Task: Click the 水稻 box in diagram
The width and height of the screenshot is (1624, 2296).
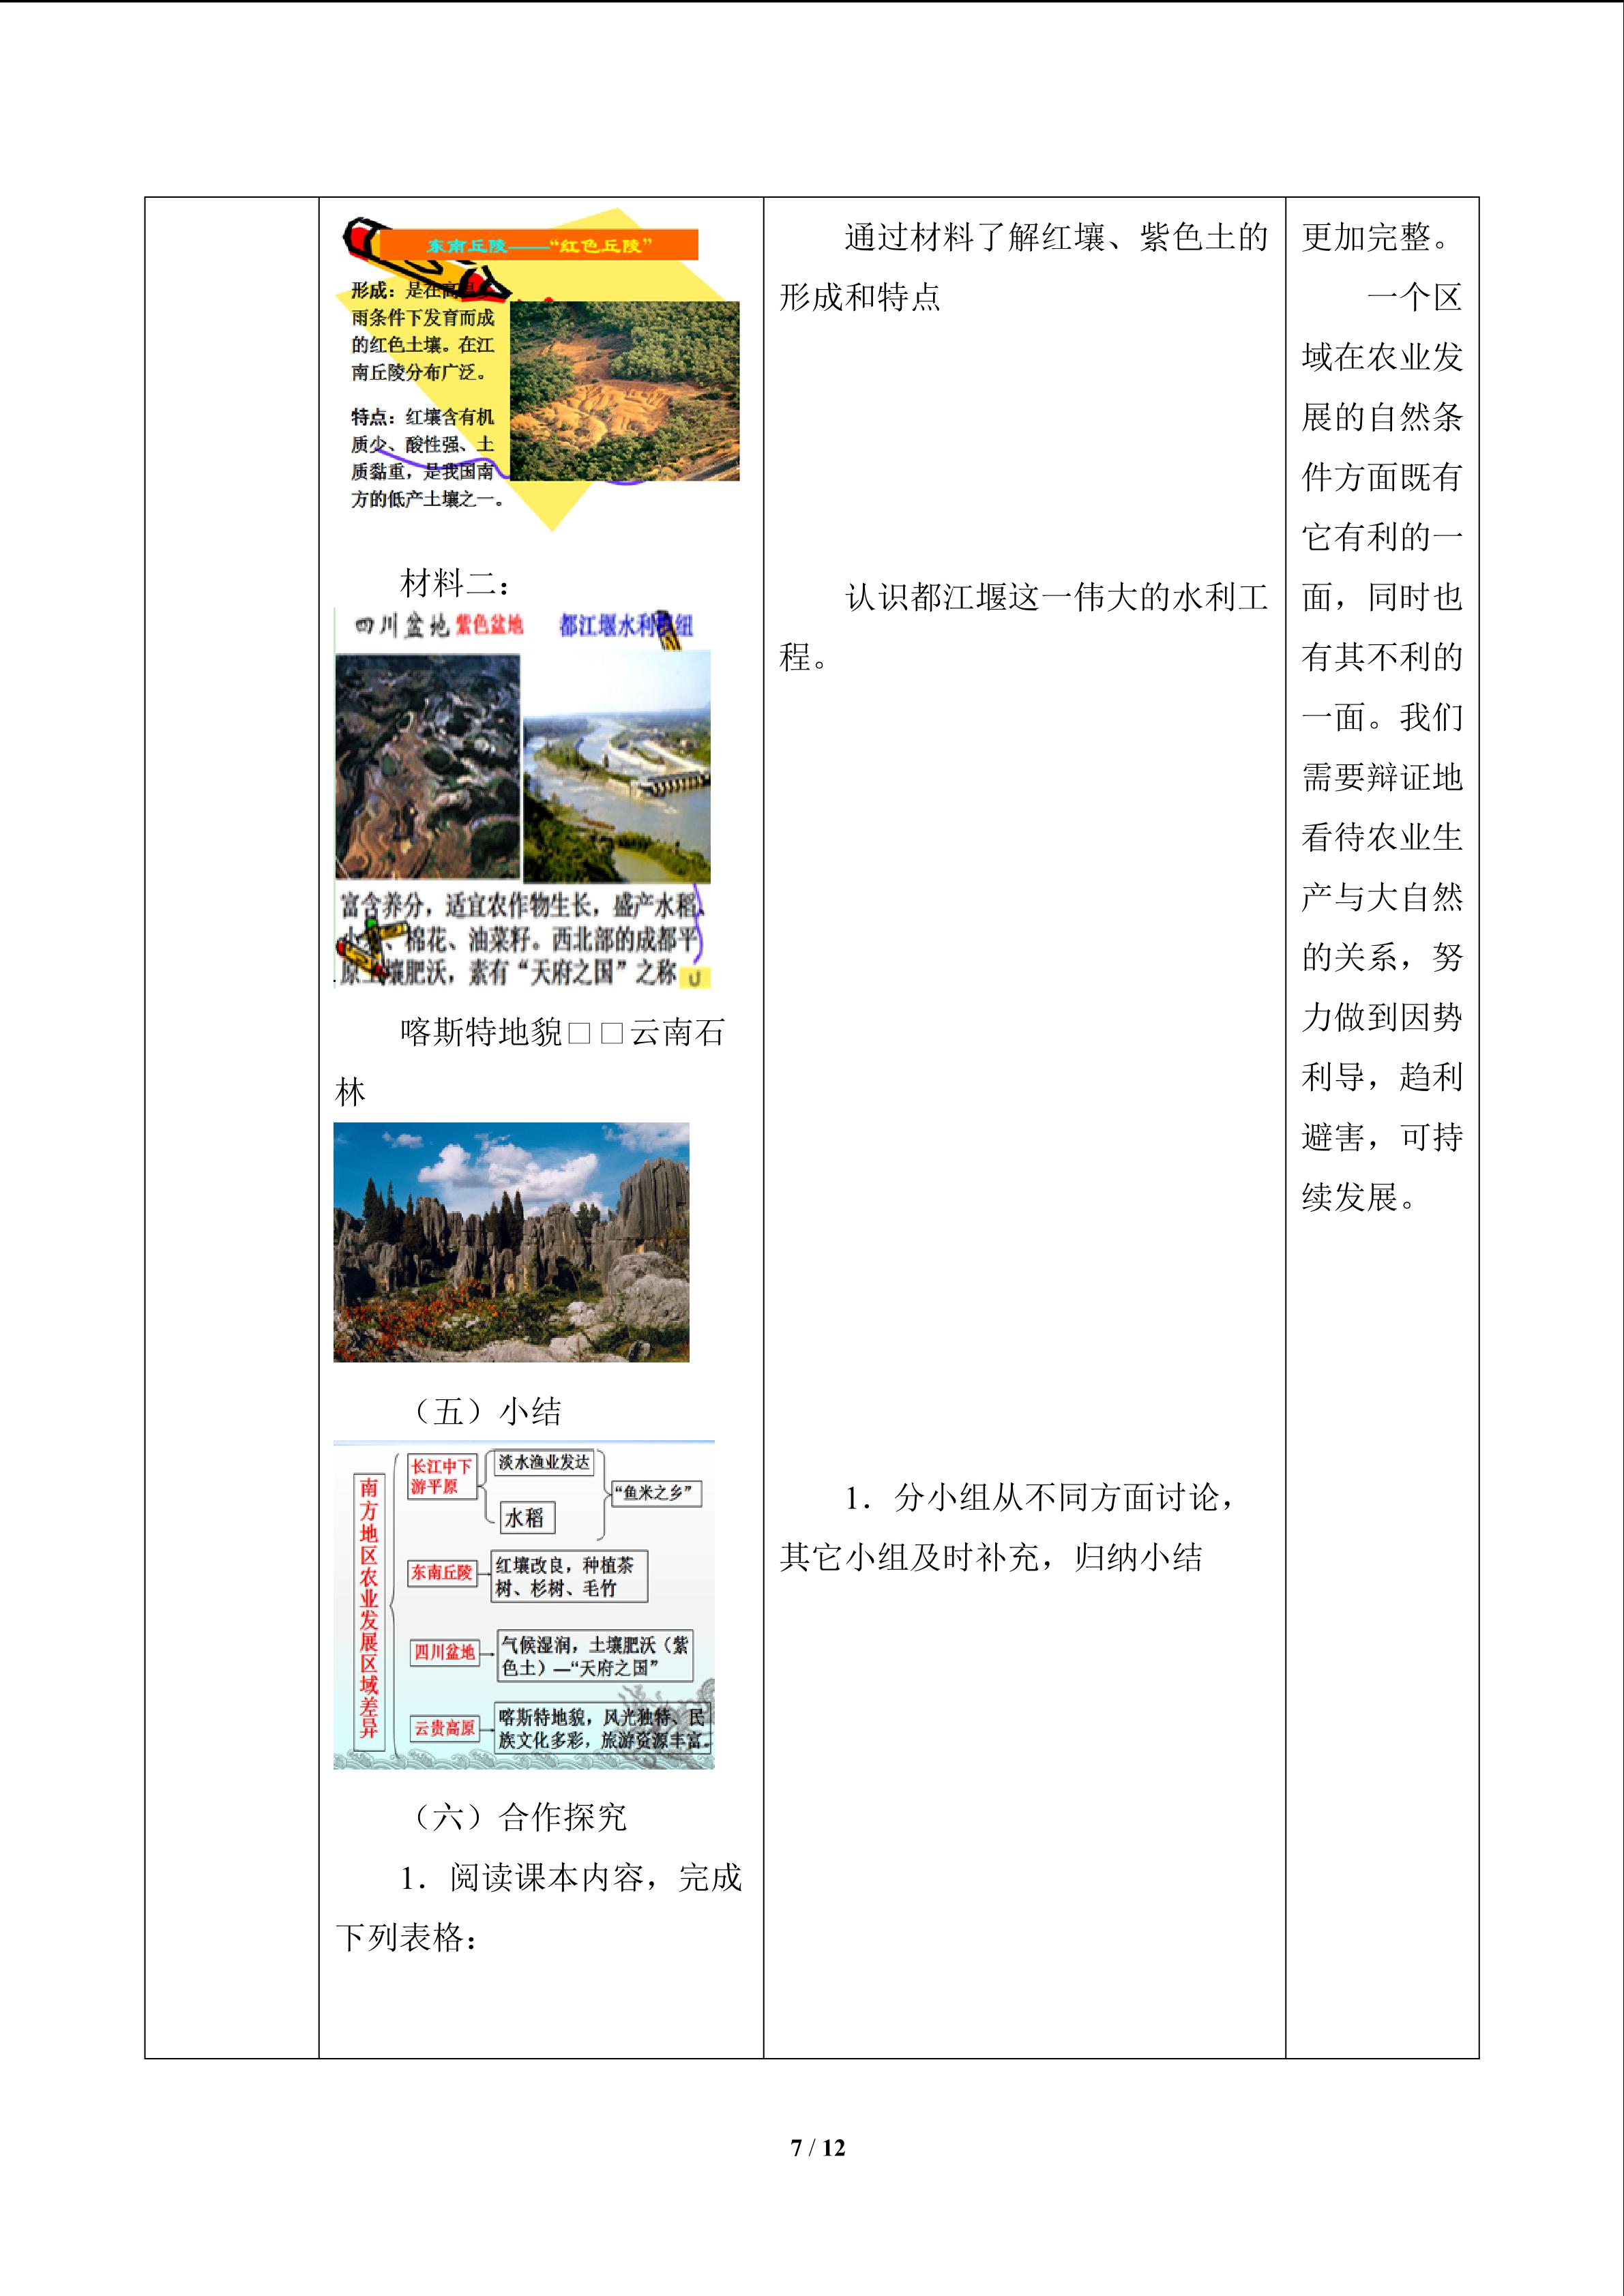Action: [525, 1517]
